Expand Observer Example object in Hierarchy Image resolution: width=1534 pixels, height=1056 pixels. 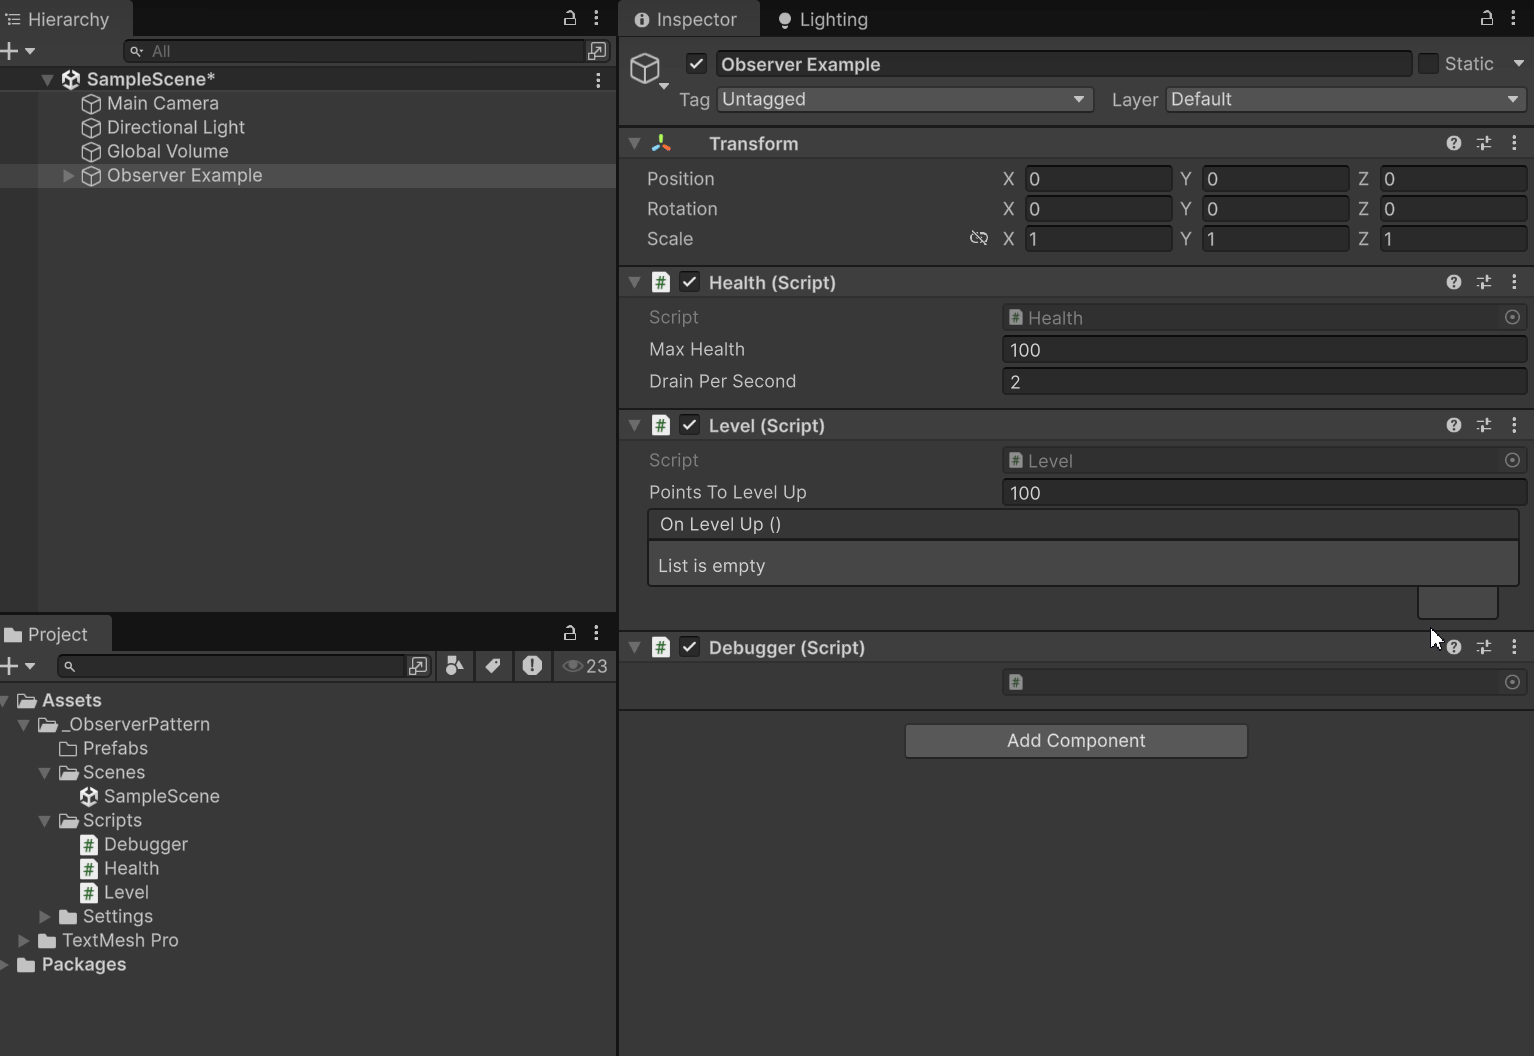[68, 176]
